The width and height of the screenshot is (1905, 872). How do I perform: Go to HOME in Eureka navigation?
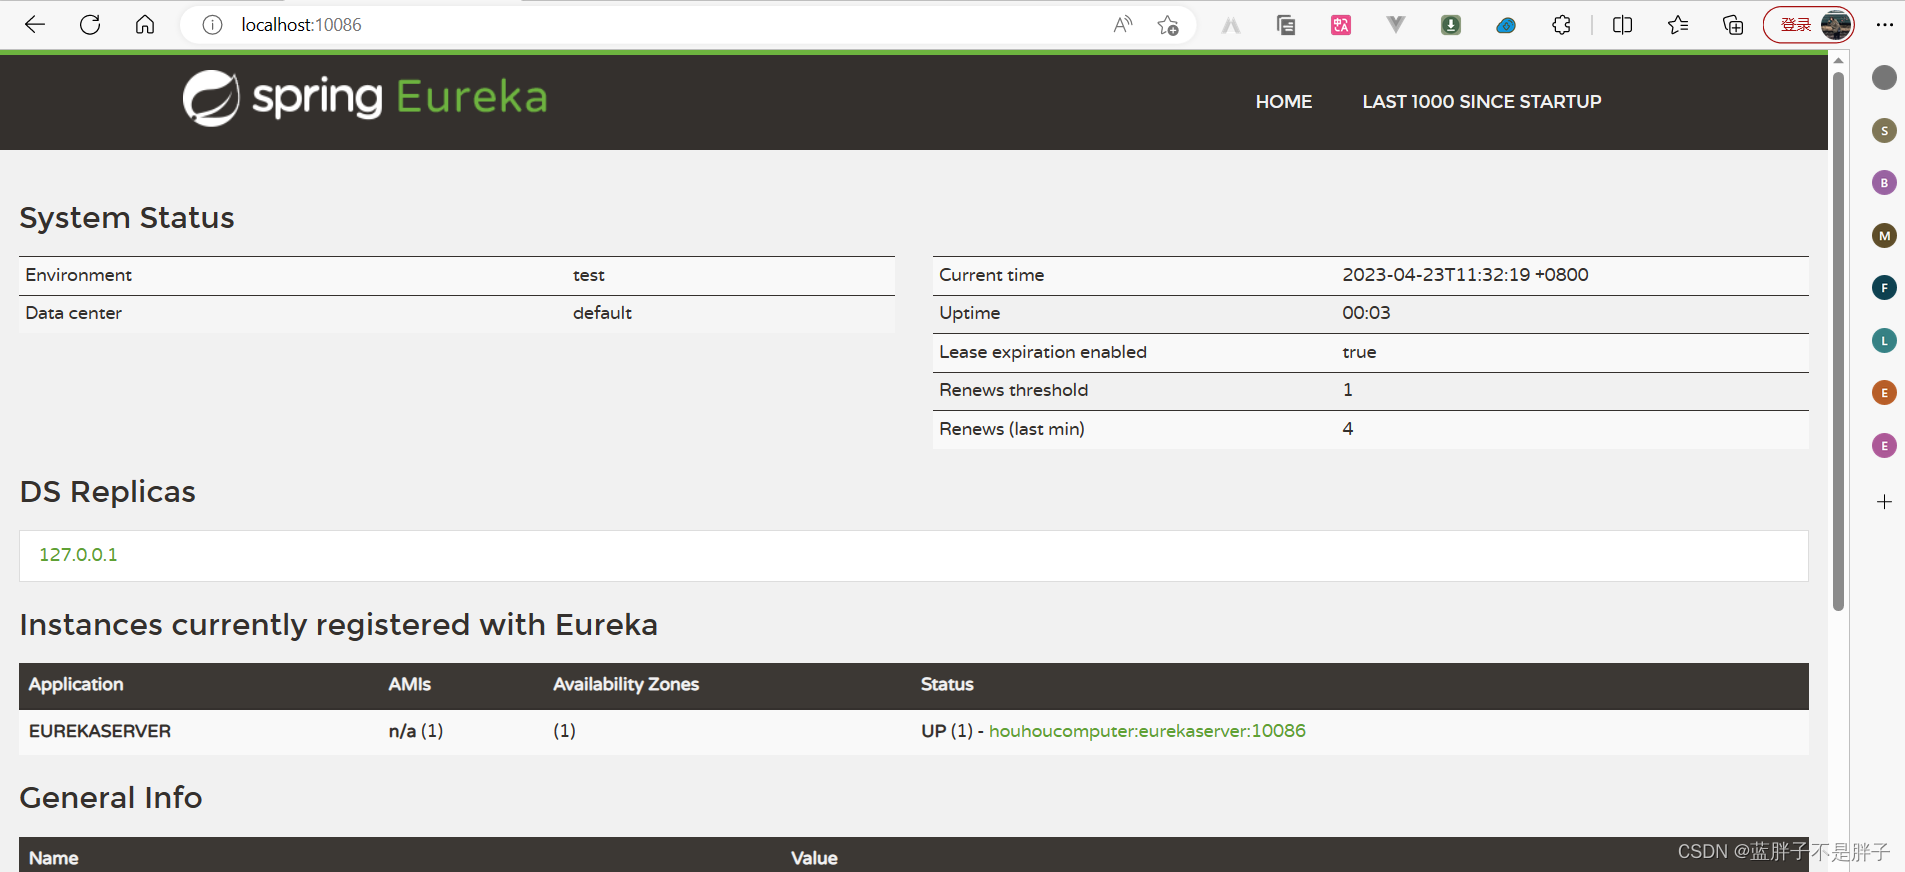(1284, 102)
